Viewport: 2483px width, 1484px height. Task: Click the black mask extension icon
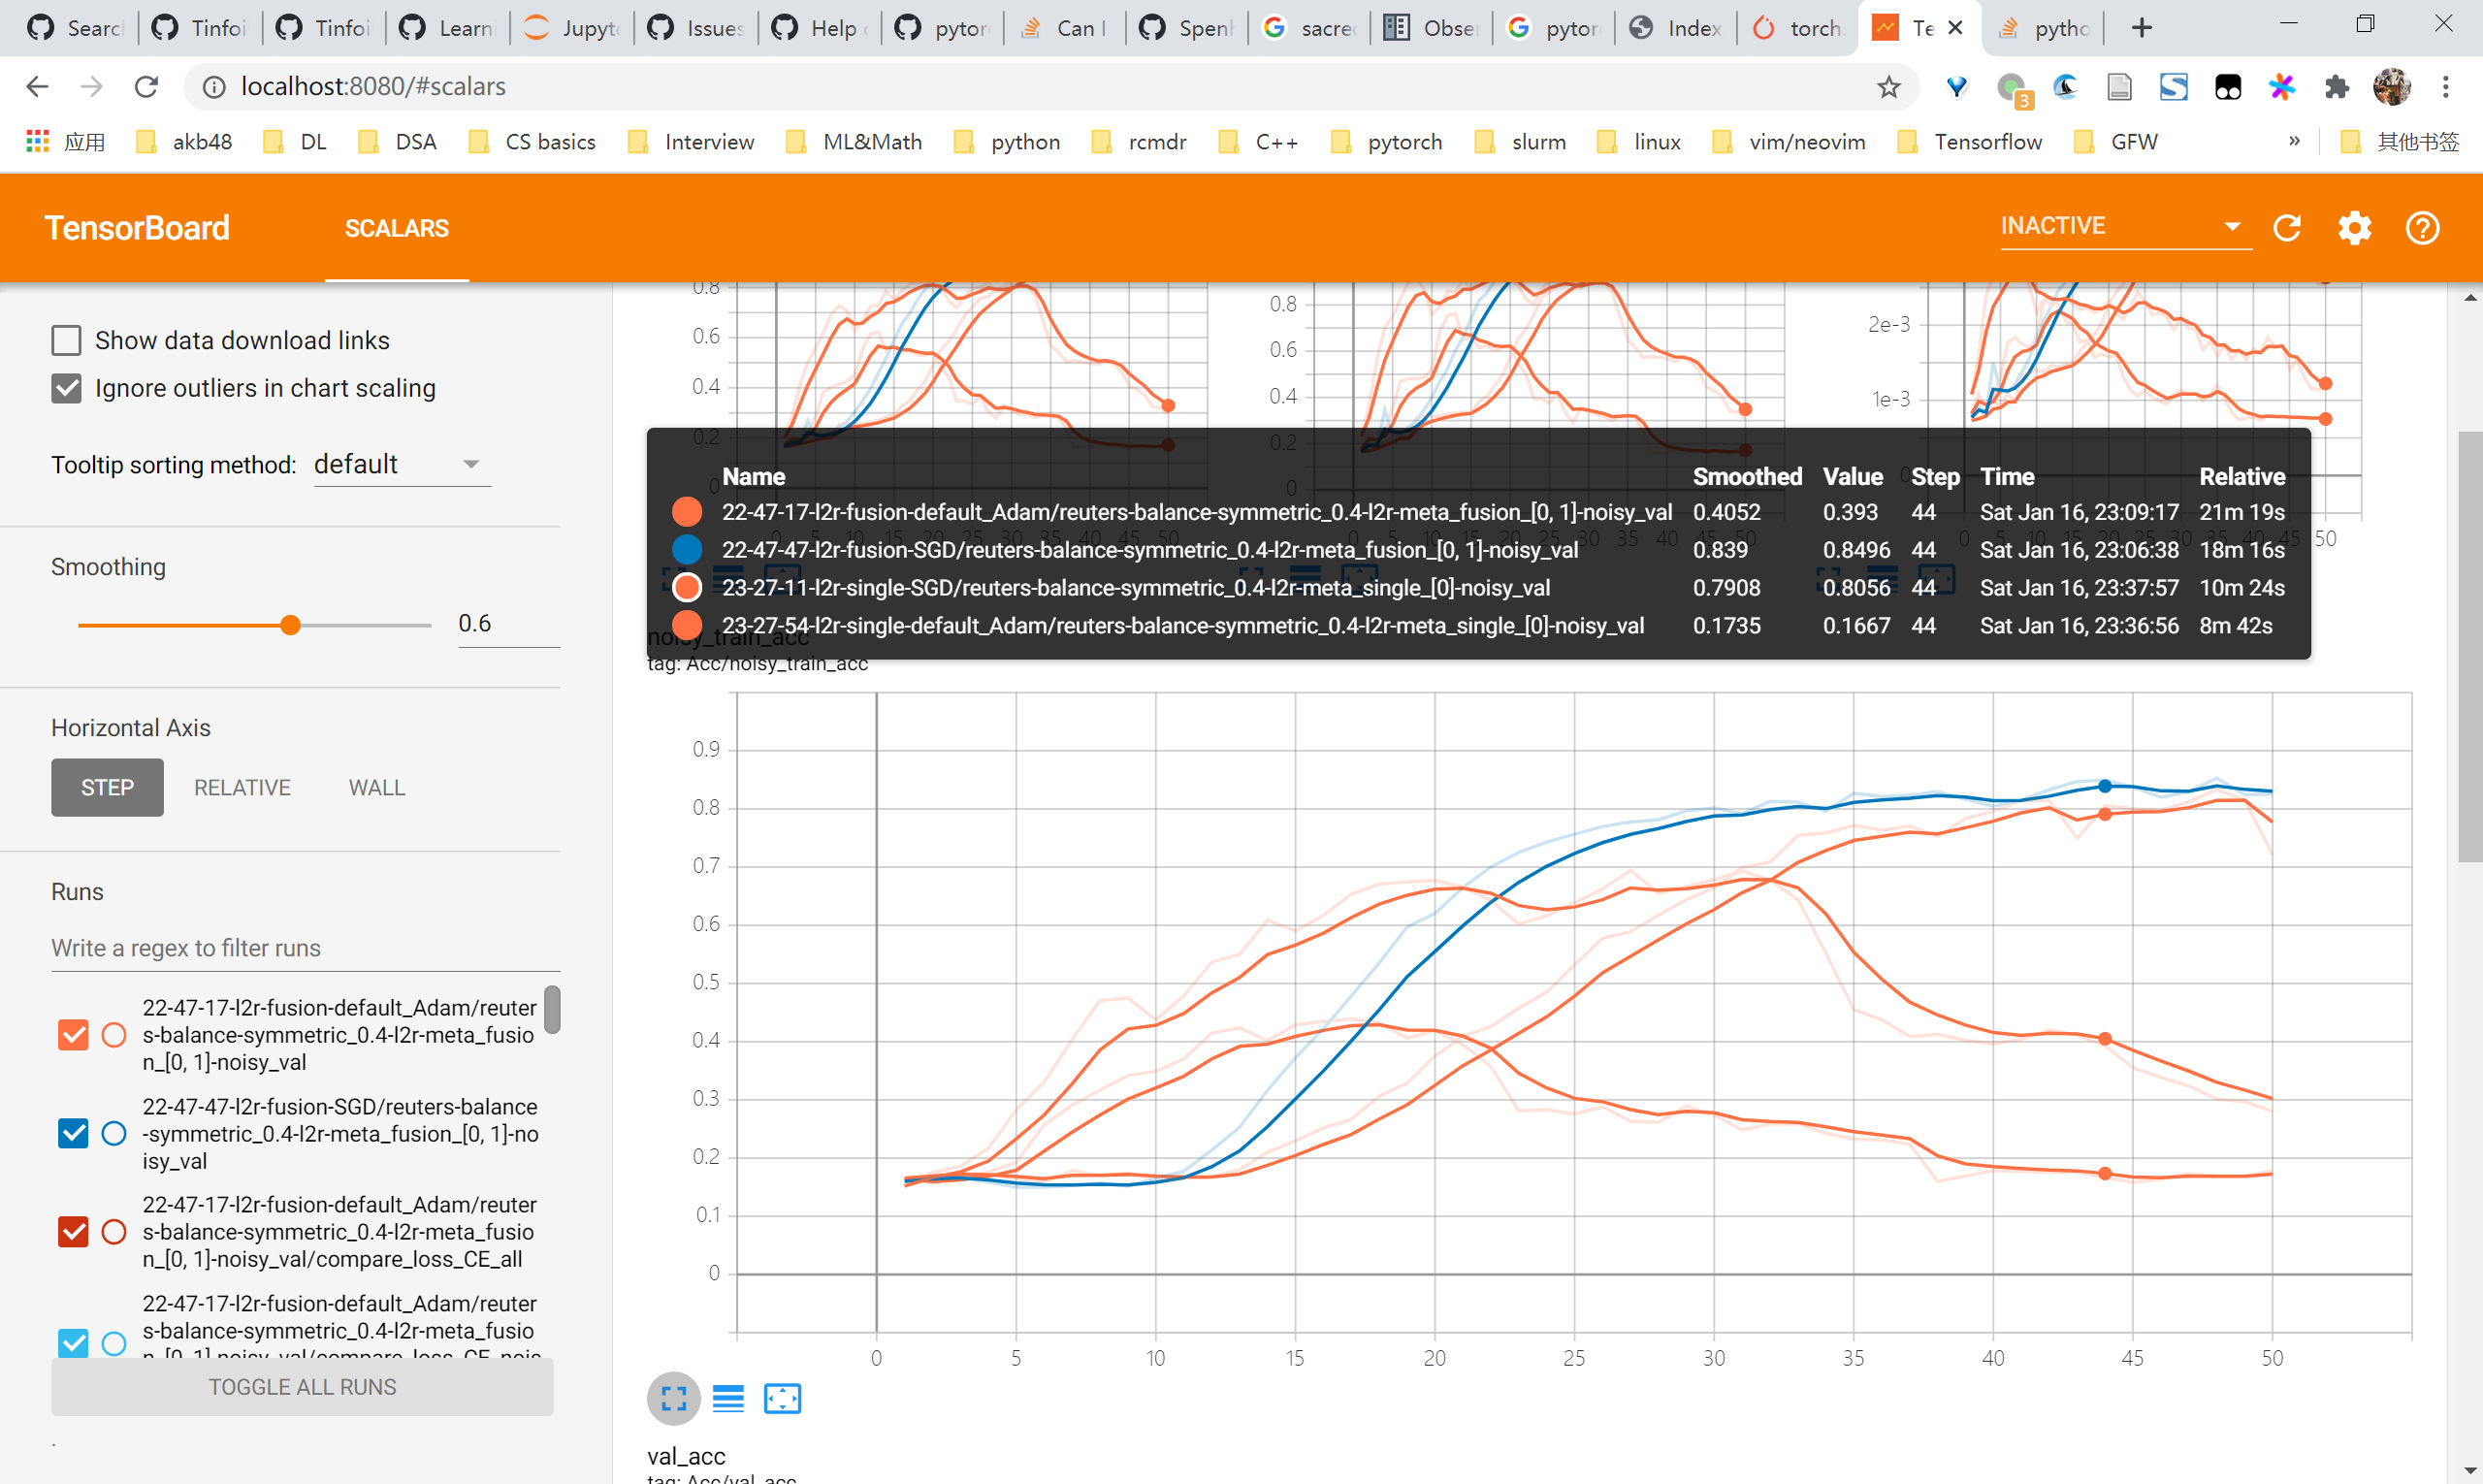pyautogui.click(x=2228, y=87)
